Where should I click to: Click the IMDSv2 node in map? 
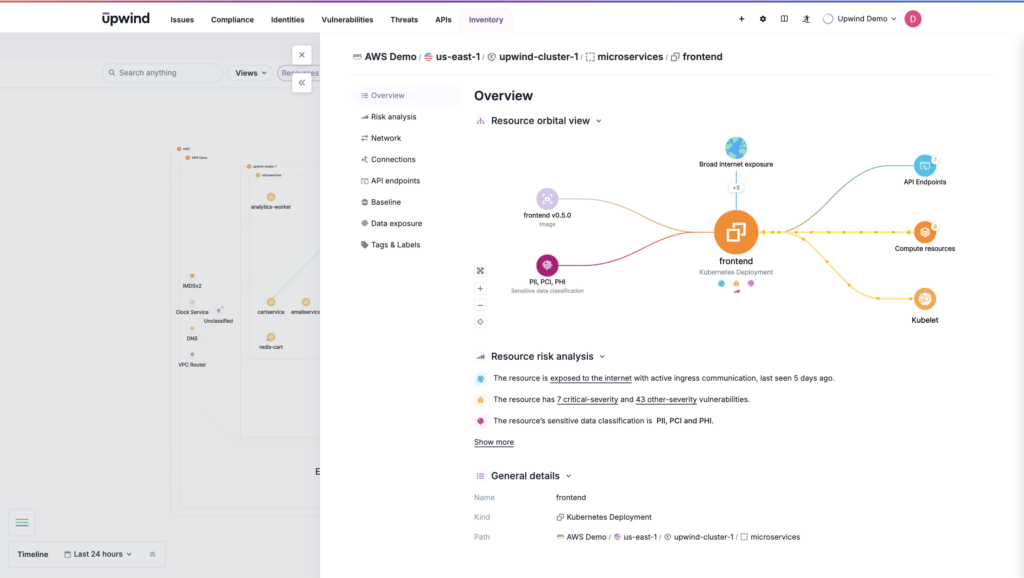pos(192,276)
